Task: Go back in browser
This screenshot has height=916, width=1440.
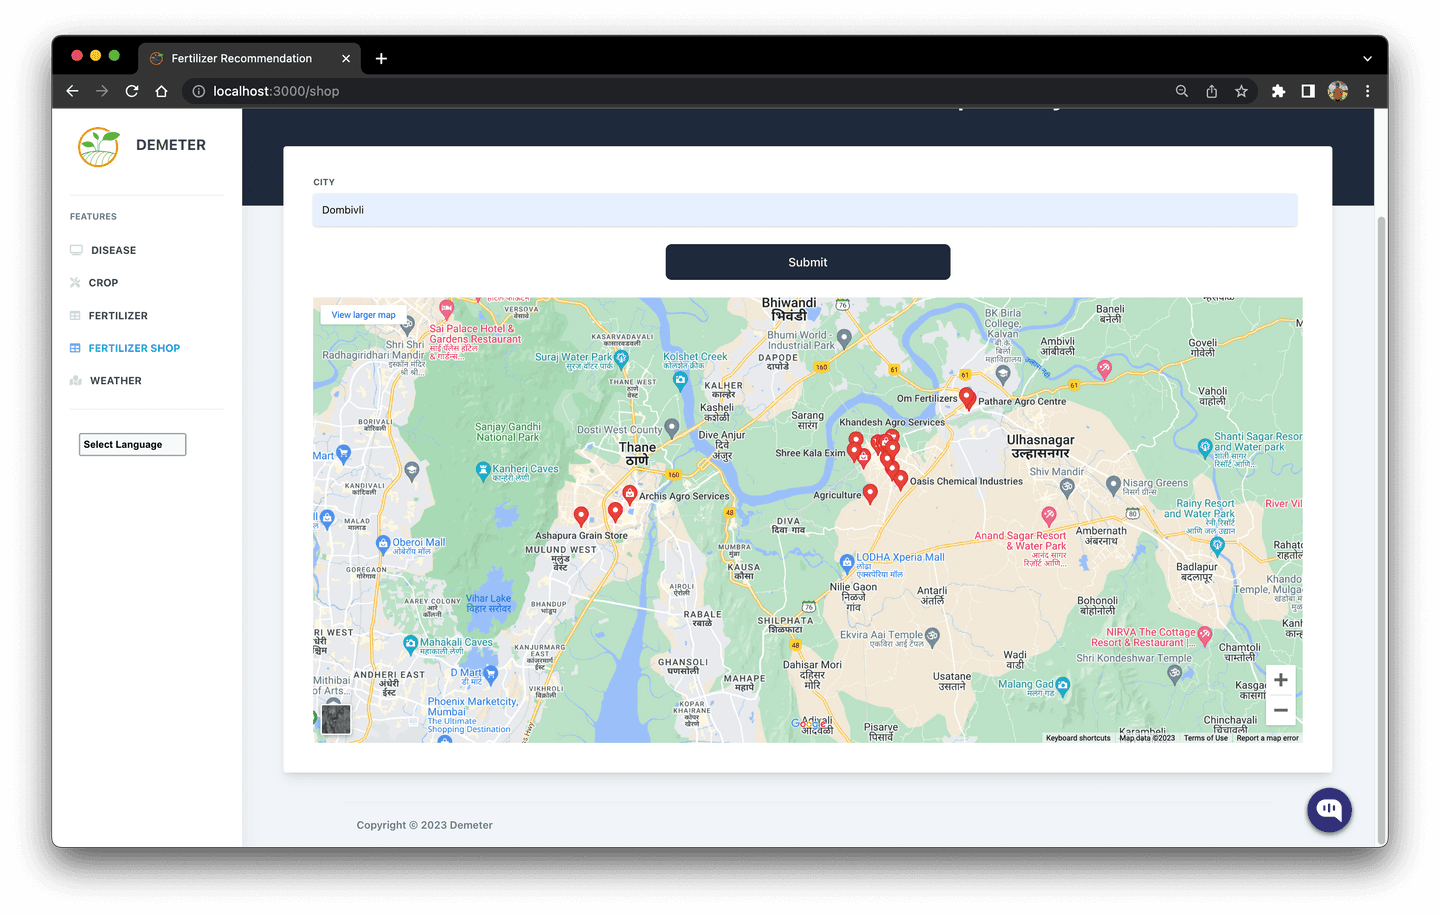Action: click(72, 91)
